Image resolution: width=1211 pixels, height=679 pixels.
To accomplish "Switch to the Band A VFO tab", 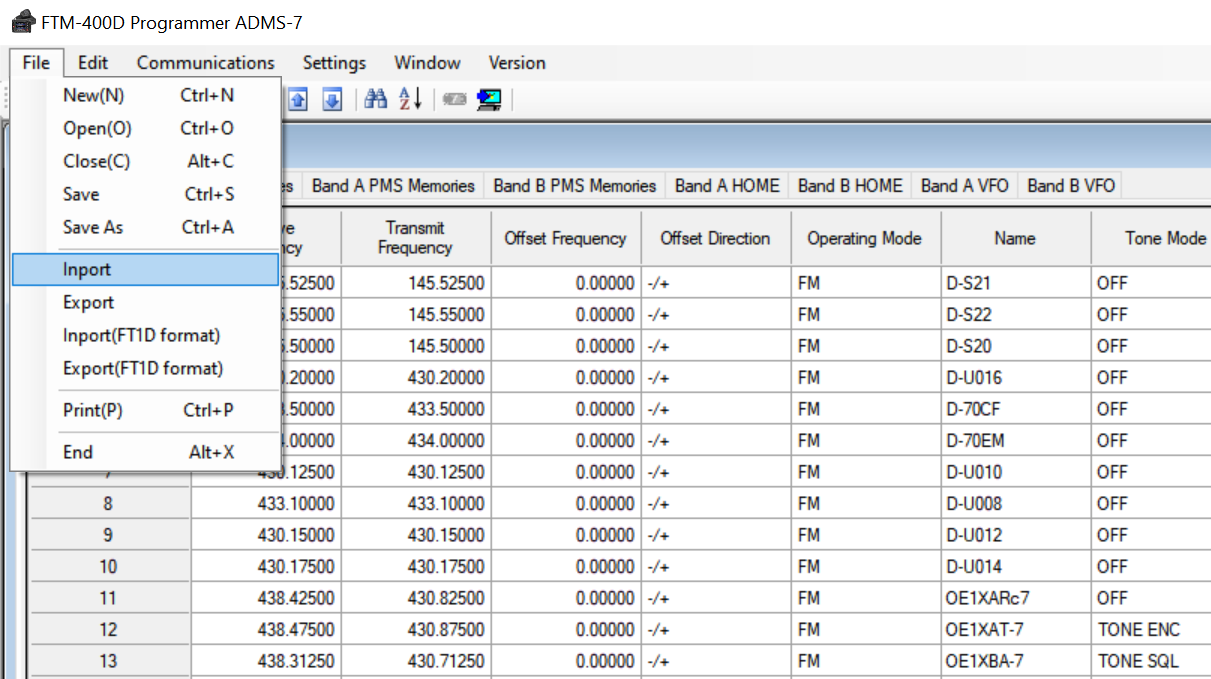I will [965, 185].
